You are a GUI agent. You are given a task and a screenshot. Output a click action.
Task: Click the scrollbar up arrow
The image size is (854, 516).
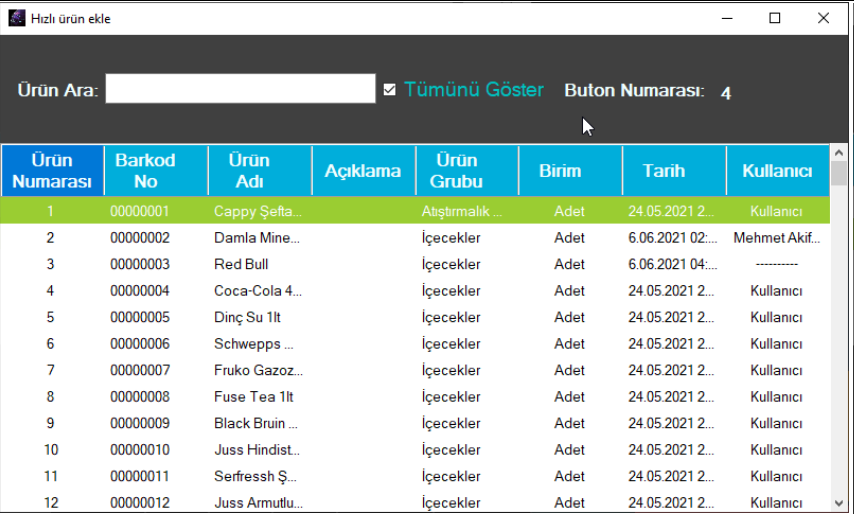coord(839,153)
